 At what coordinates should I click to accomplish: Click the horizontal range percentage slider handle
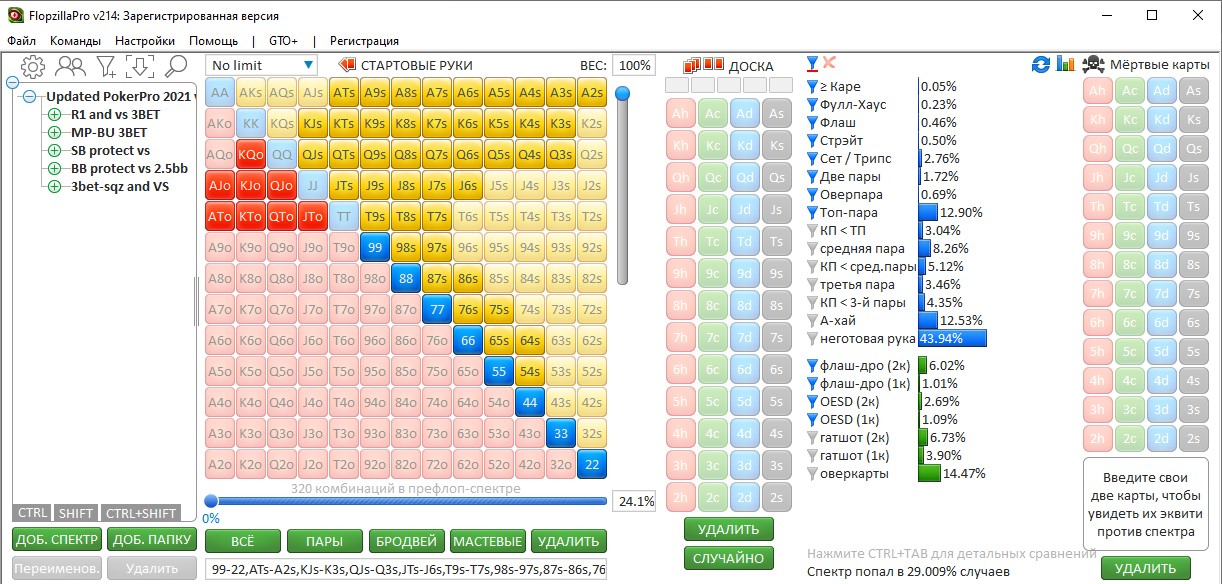(x=211, y=501)
